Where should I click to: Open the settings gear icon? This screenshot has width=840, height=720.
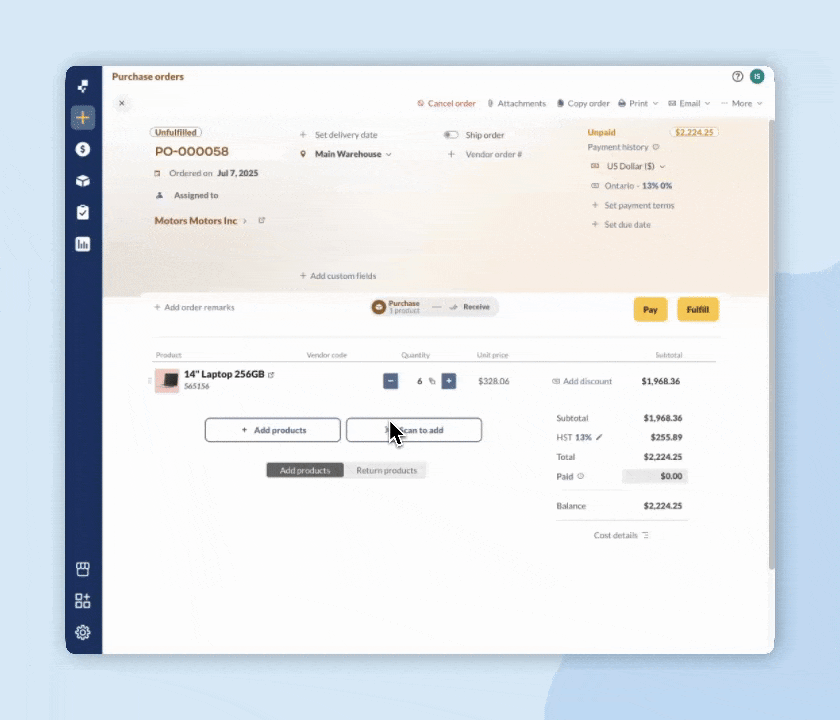click(83, 632)
